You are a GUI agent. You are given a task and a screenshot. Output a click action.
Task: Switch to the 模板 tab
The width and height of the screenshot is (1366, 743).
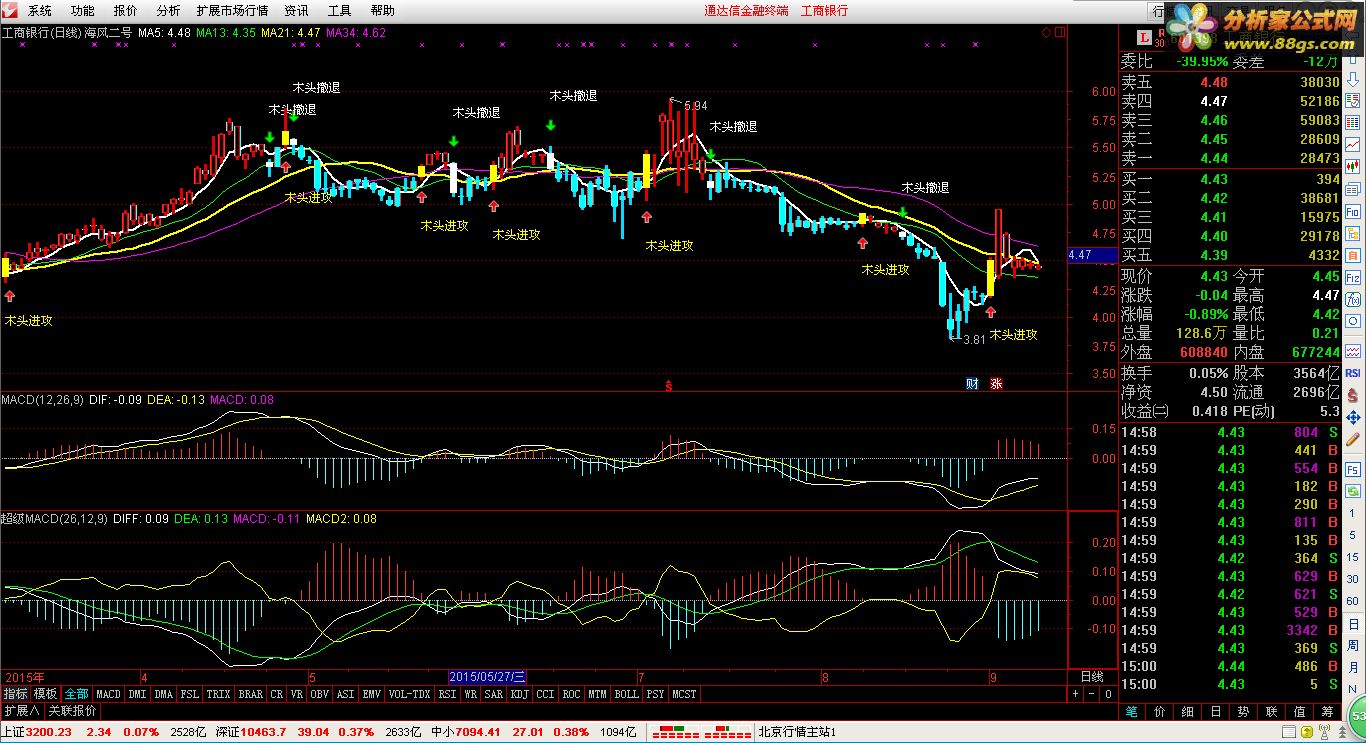coord(46,693)
